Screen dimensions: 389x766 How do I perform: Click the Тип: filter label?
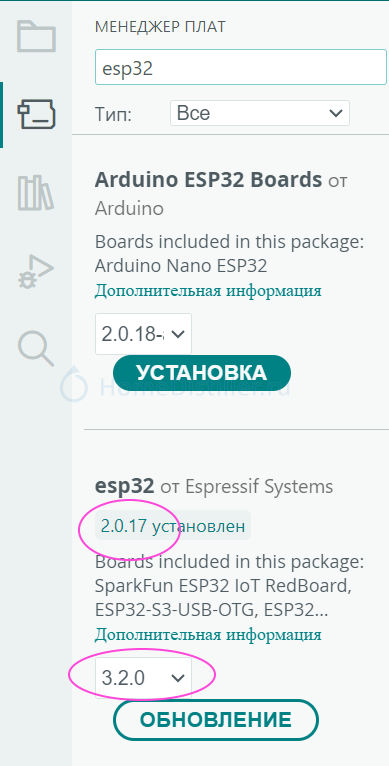click(113, 114)
